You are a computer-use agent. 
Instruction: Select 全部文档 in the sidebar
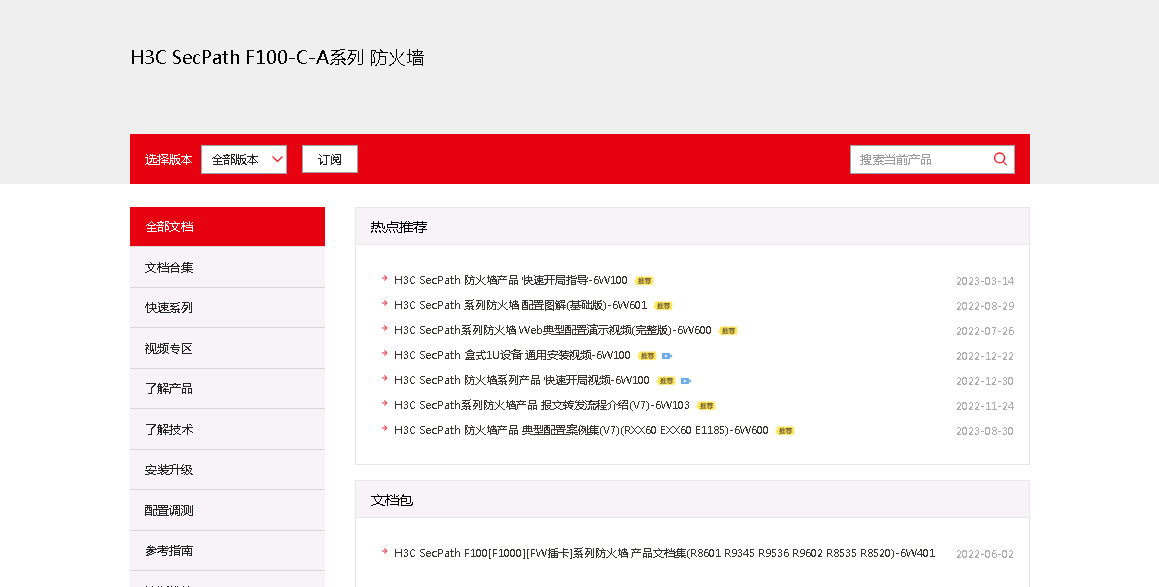tap(228, 227)
